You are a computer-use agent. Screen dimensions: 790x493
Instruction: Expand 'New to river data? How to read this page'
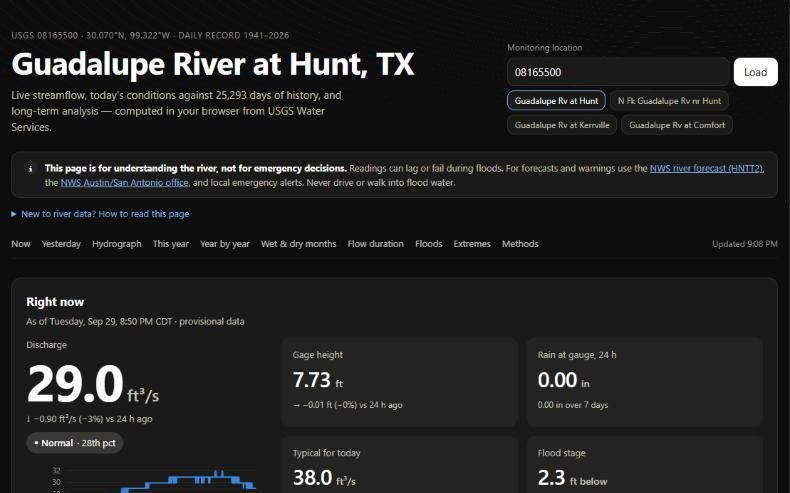coord(100,214)
